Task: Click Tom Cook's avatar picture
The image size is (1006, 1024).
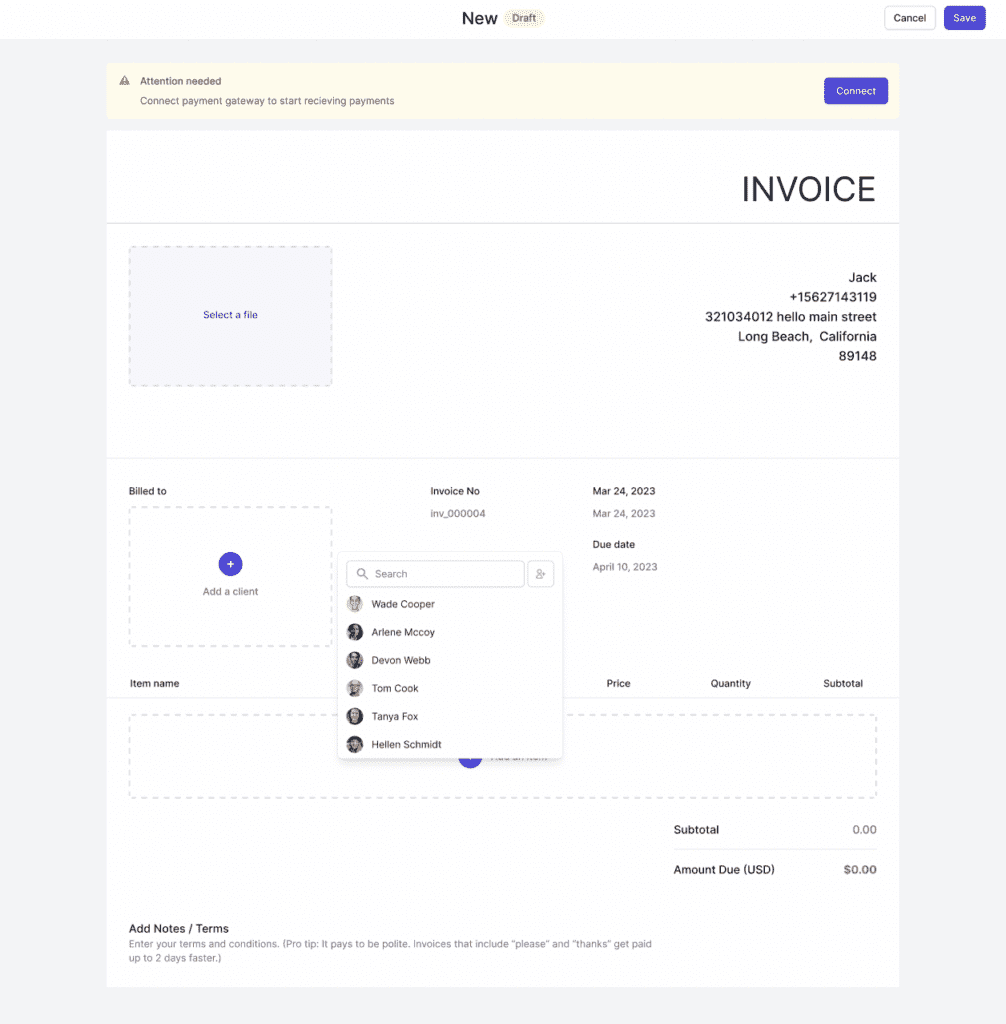Action: [x=355, y=688]
